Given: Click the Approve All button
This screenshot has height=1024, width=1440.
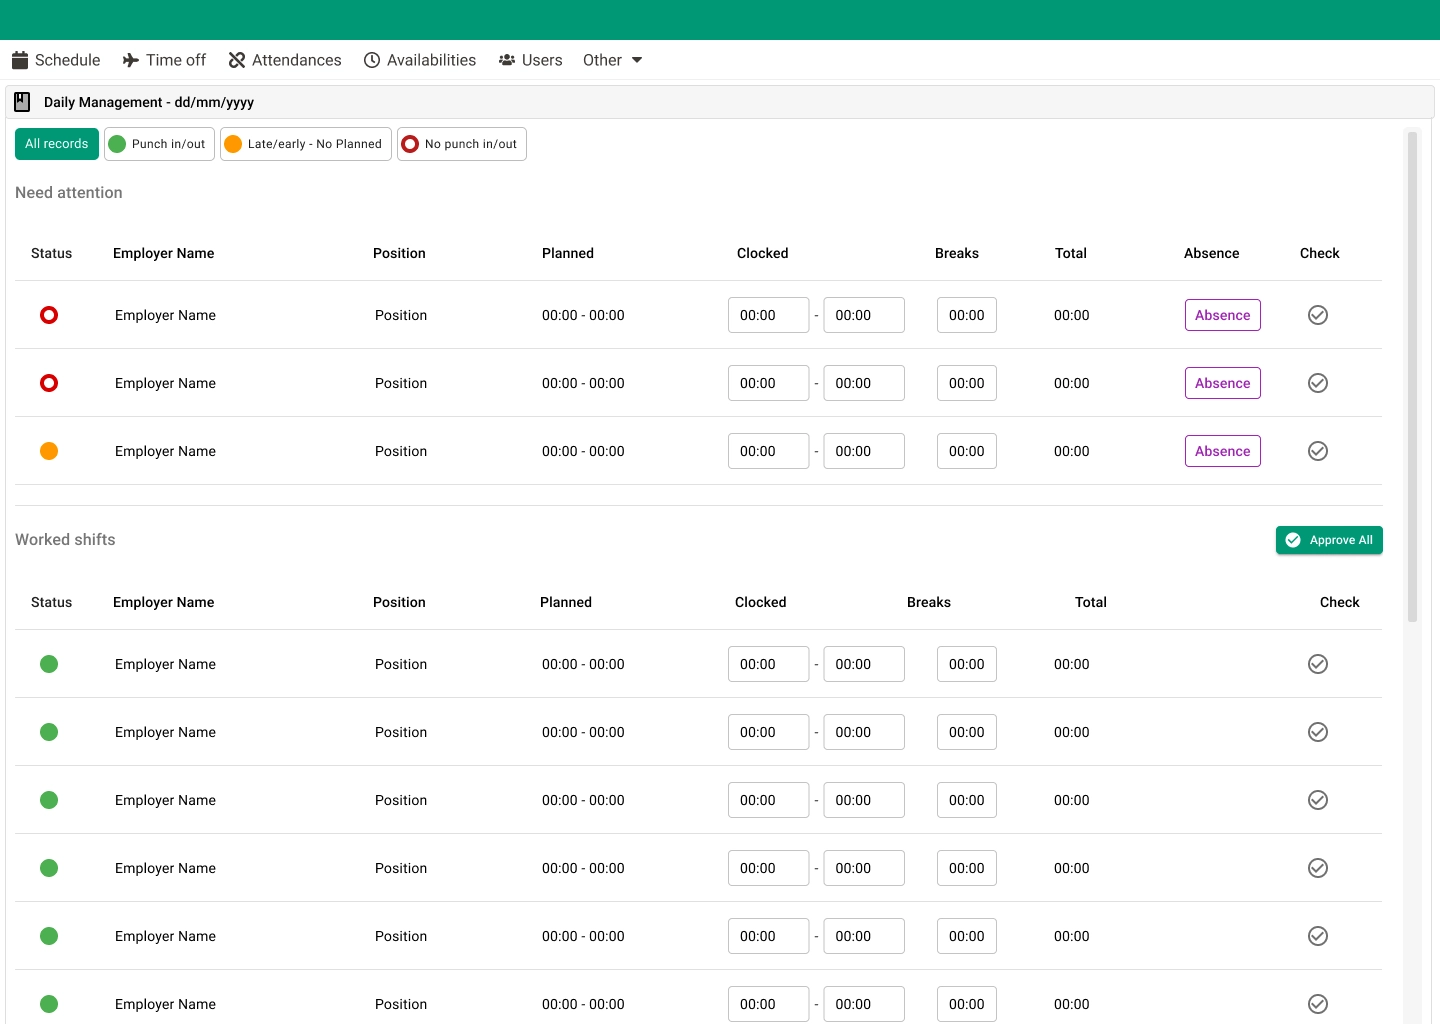Looking at the screenshot, I should (1329, 540).
